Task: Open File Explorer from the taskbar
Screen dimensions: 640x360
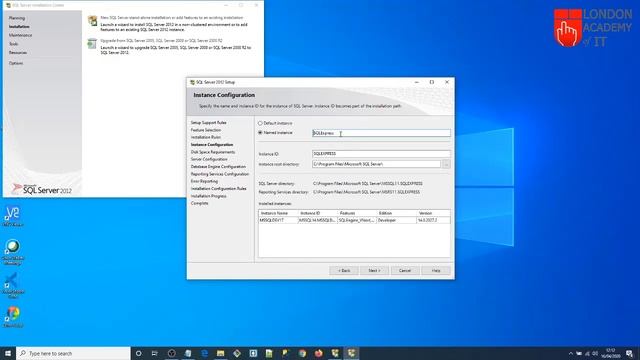Action: (220, 353)
